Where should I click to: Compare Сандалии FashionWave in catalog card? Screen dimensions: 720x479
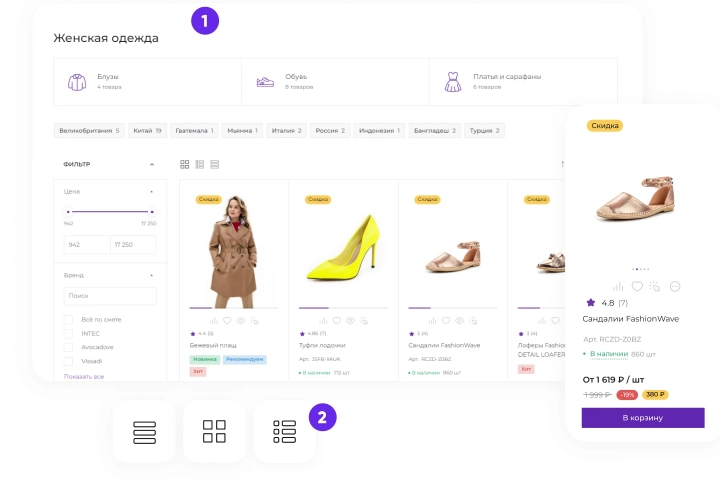coord(433,321)
